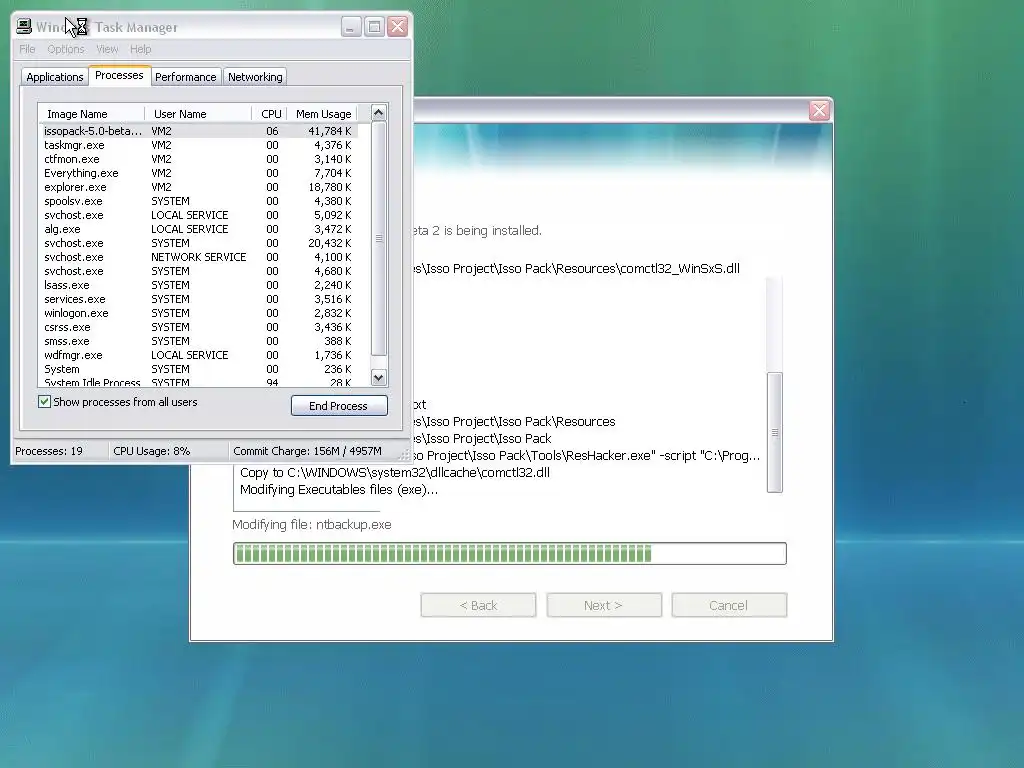Select the csrss.exe process

(199, 327)
